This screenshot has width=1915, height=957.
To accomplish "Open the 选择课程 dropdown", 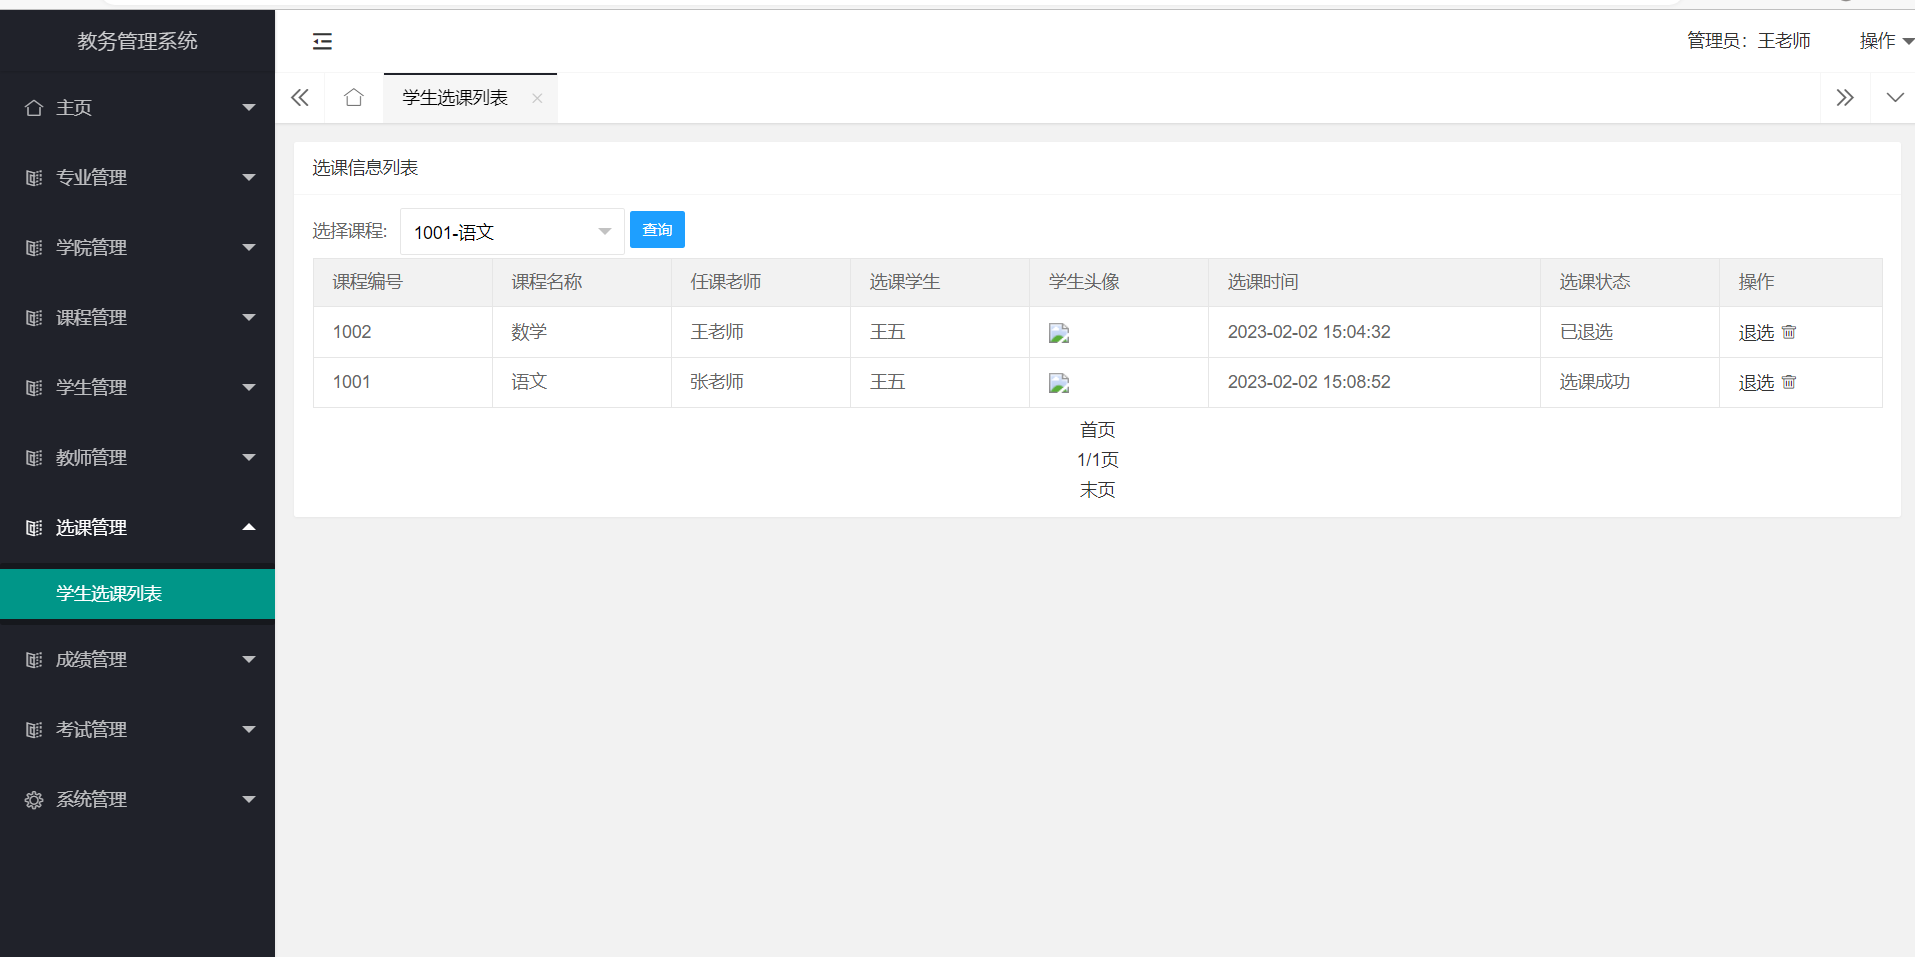I will click(511, 232).
